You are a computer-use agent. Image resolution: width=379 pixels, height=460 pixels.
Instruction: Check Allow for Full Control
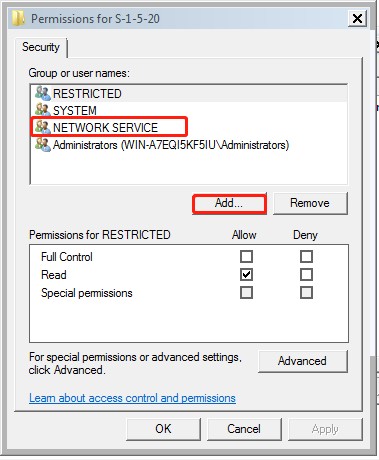[246, 257]
